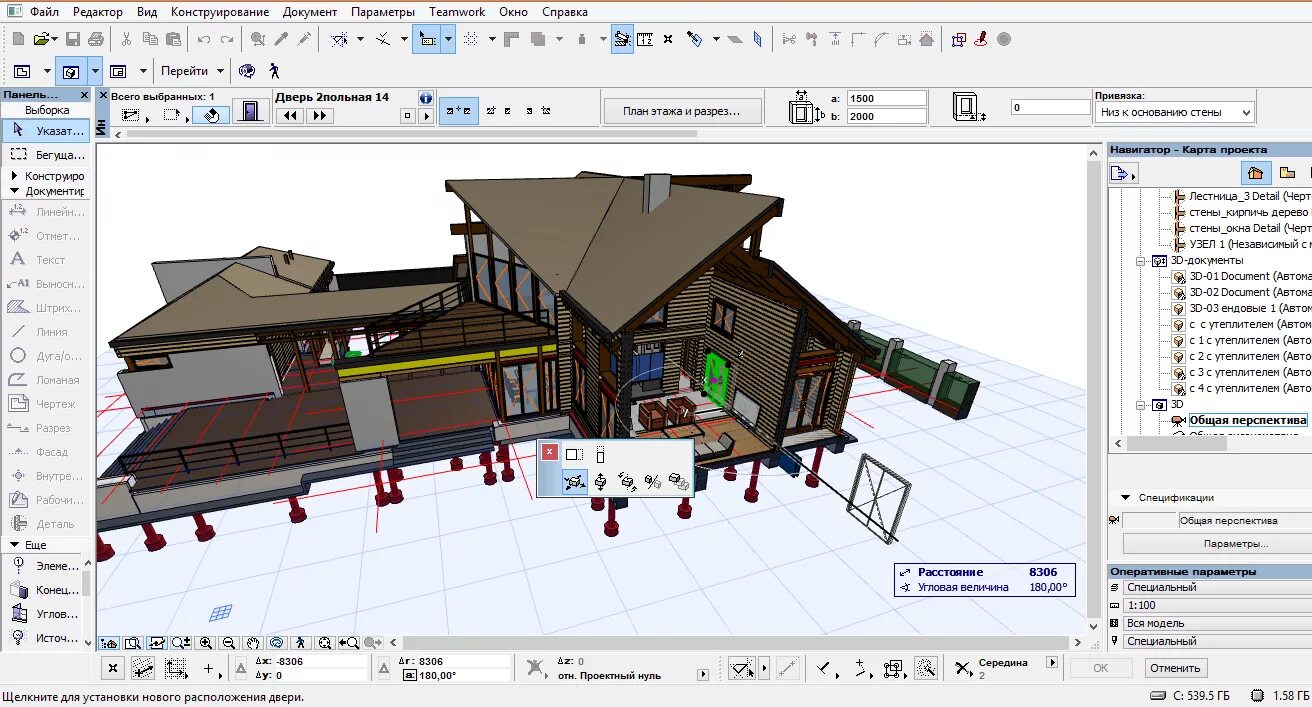
Task: Click the drag move icon in the pet palette
Action: tap(574, 483)
